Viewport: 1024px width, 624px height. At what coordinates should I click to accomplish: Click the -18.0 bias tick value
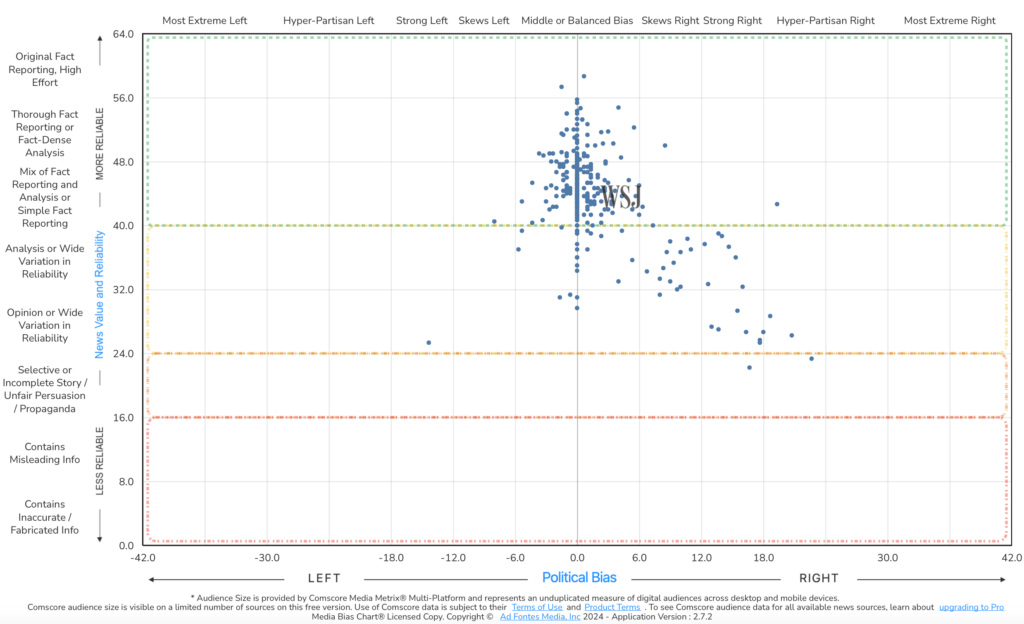coord(391,558)
